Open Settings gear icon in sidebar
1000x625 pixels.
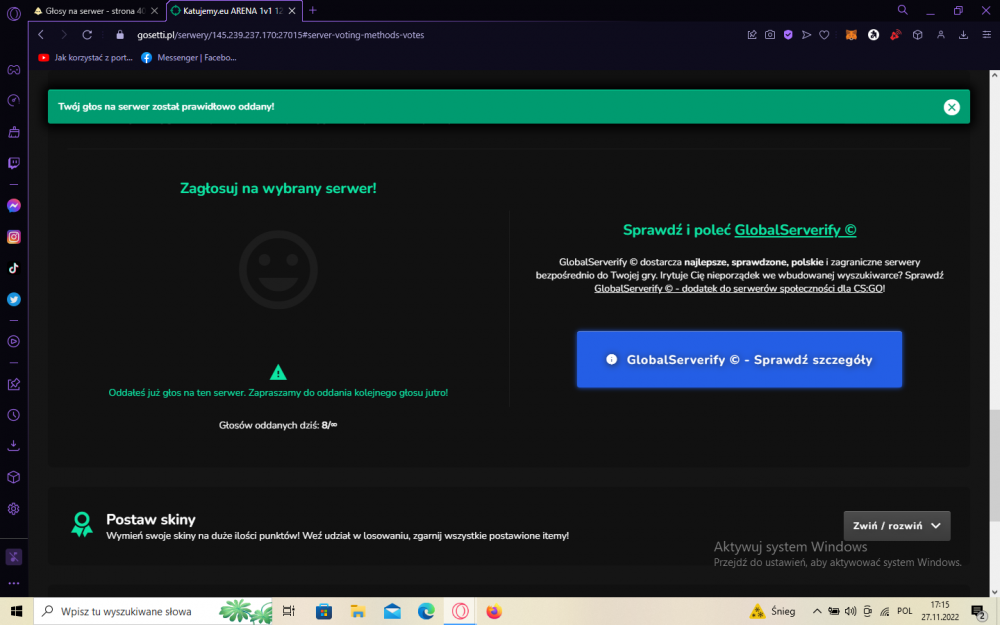[13, 509]
